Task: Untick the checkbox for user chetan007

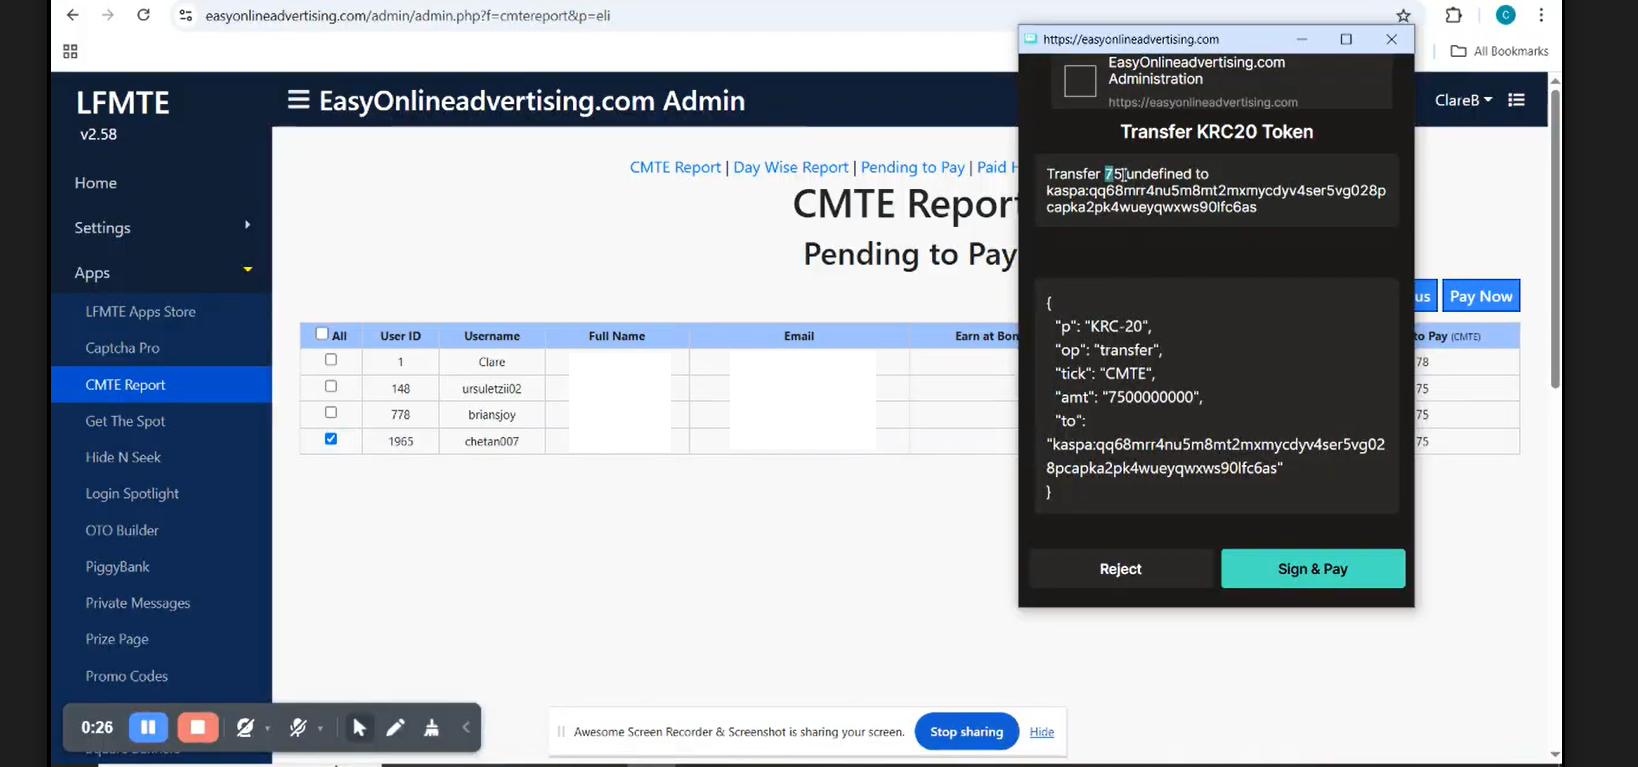Action: pos(331,439)
